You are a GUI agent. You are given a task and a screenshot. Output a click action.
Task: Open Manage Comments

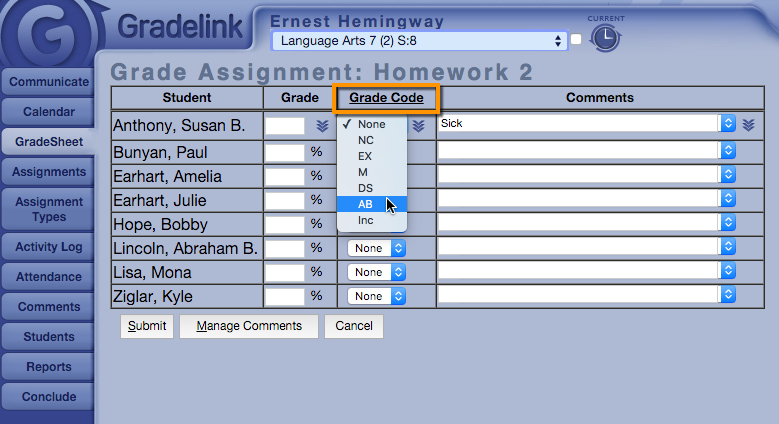[x=249, y=326]
